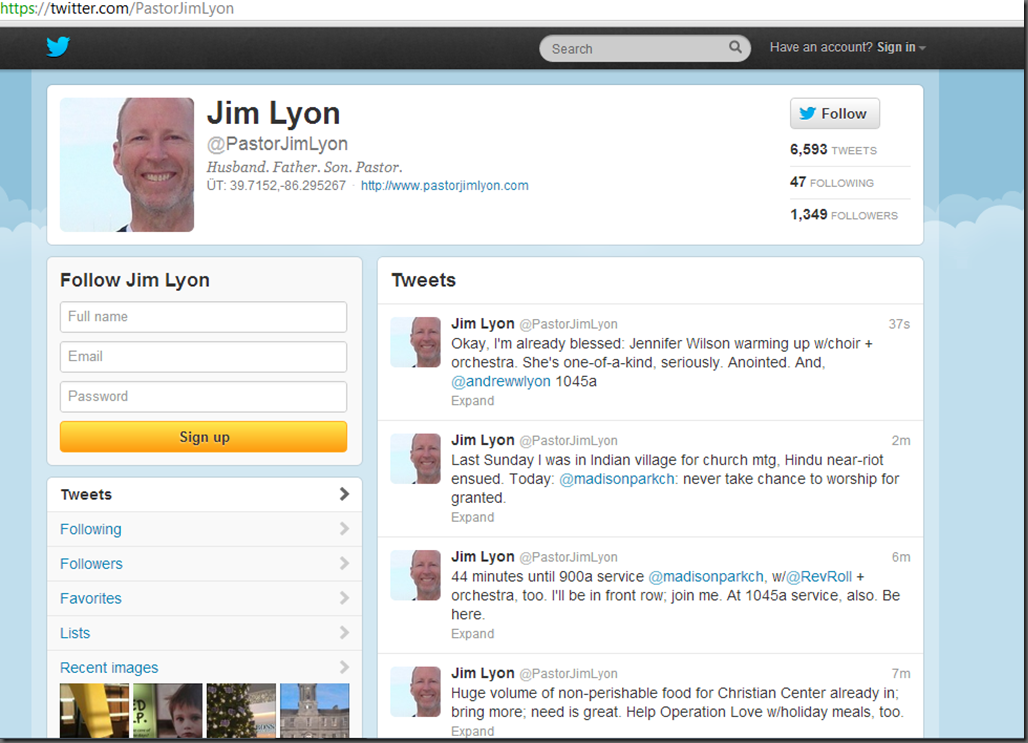Open the Followers sidebar item

pyautogui.click(x=205, y=564)
